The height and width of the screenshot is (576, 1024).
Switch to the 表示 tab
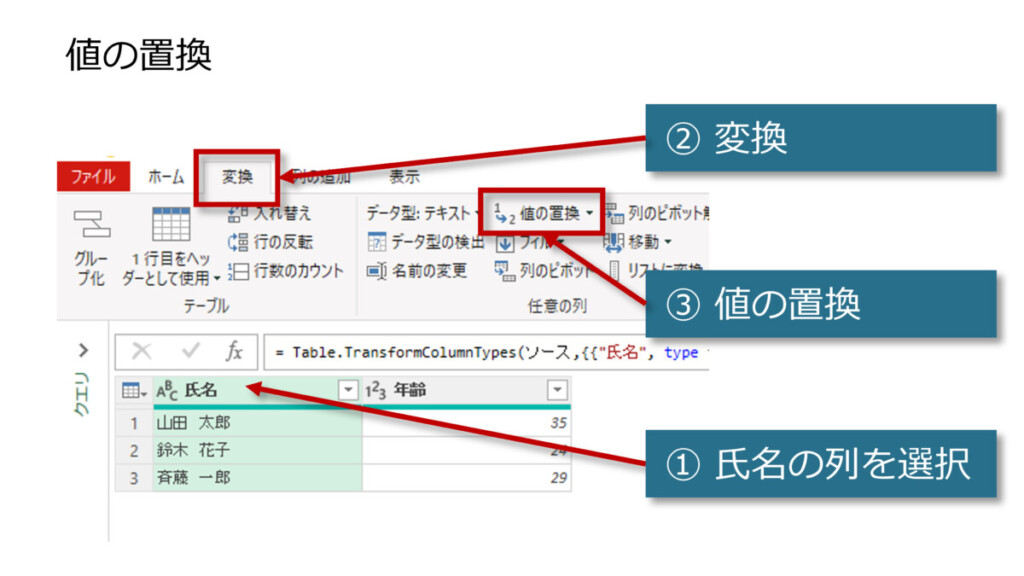[404, 177]
